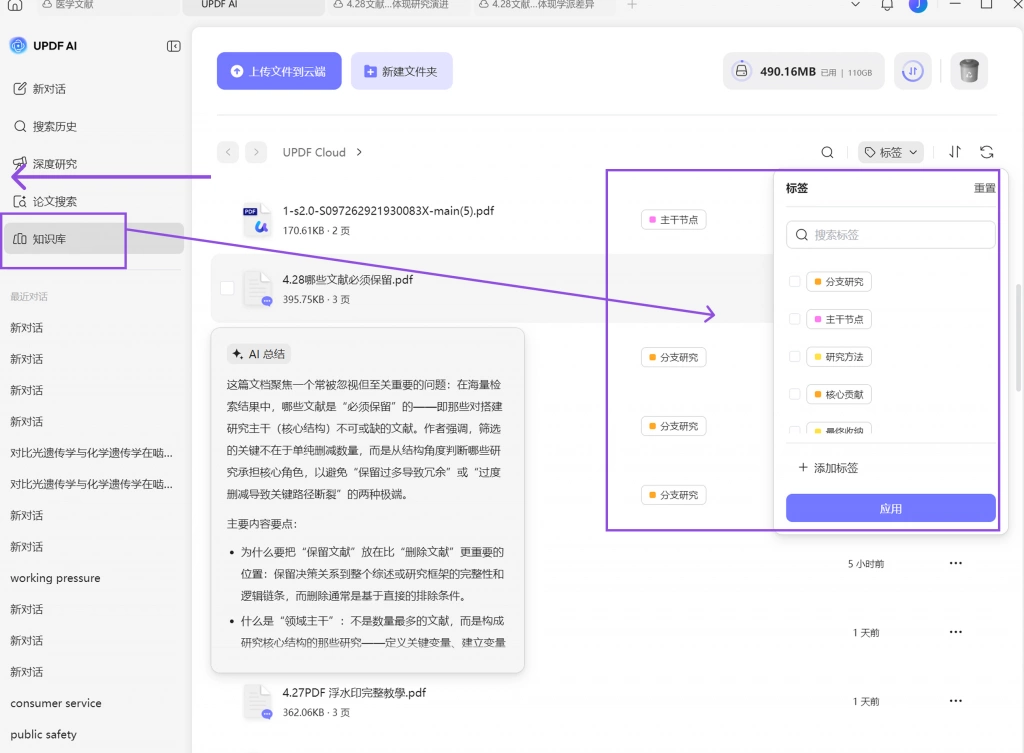The height and width of the screenshot is (753, 1024).
Task: Check the 分支研究 tag checkbox
Action: tap(794, 281)
